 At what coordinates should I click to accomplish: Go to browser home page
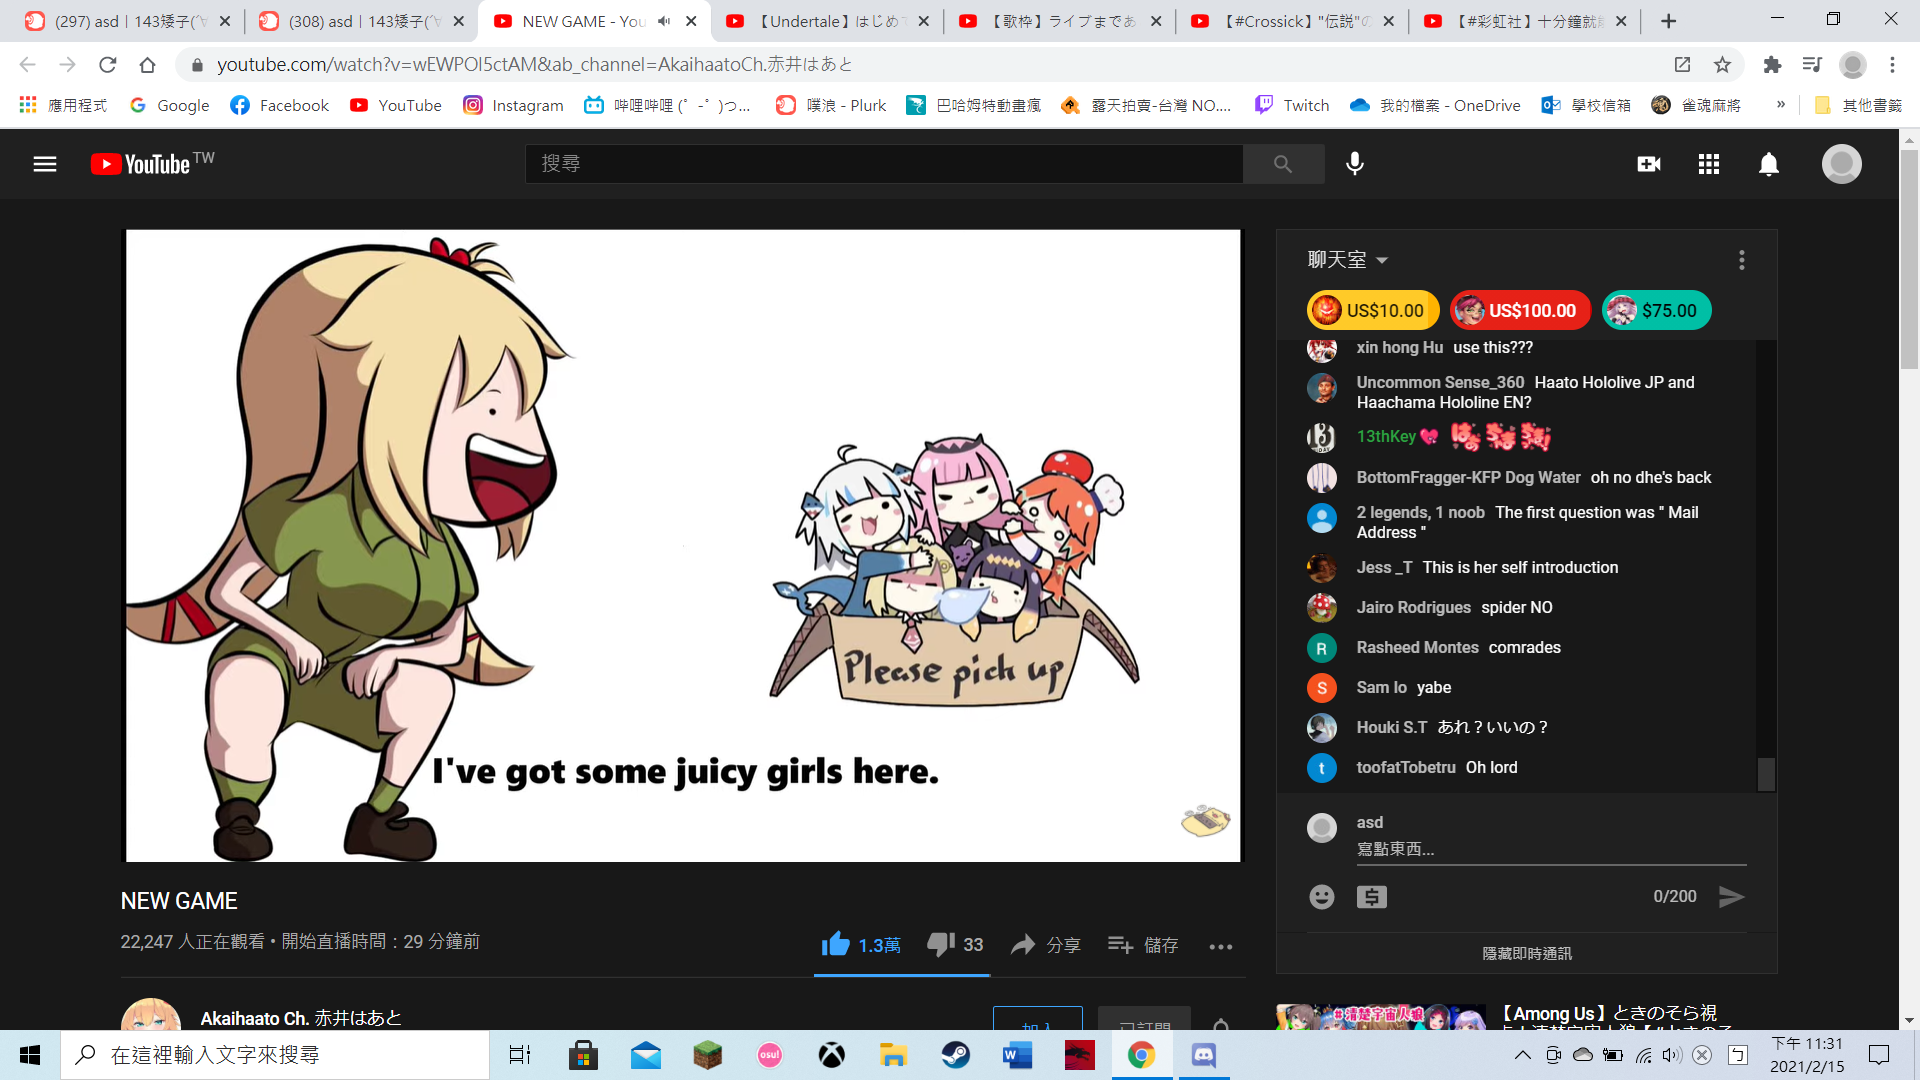click(x=148, y=65)
